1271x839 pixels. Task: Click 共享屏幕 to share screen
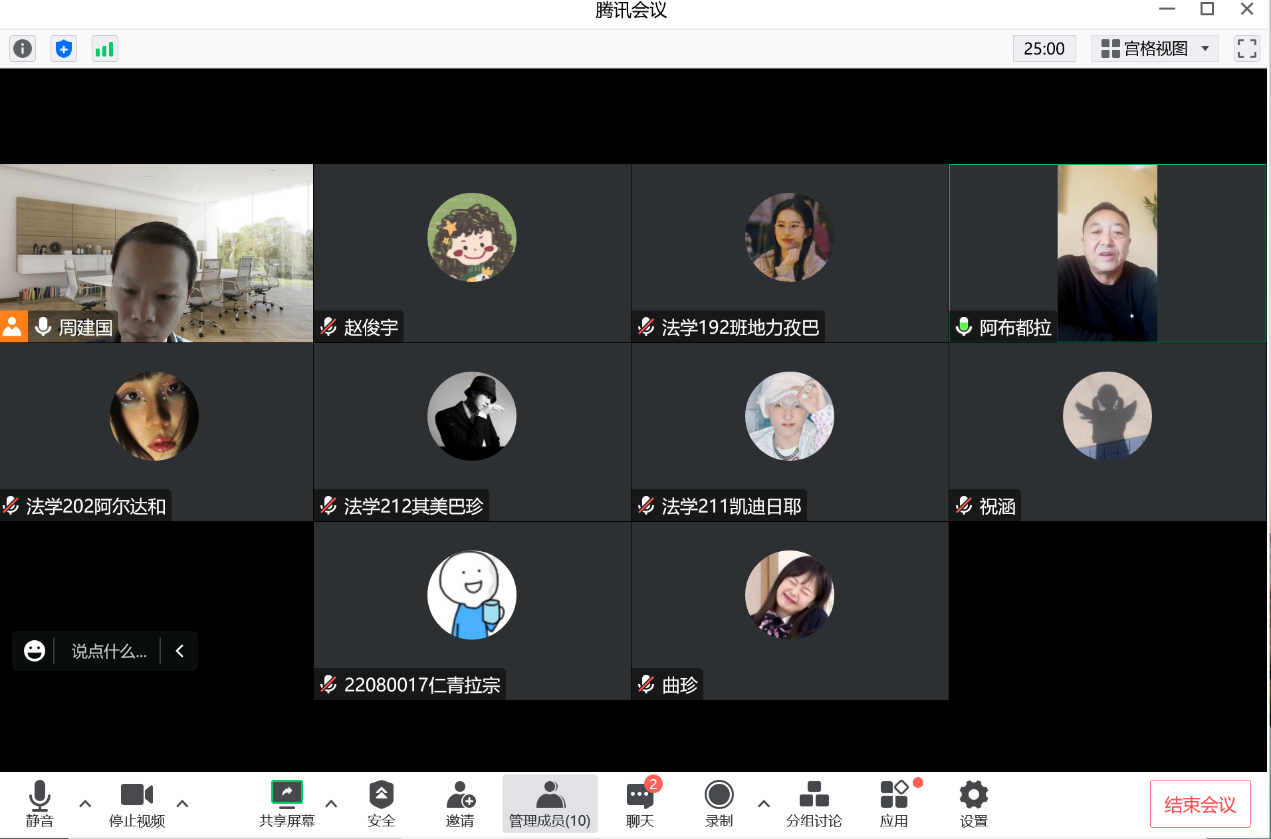click(x=287, y=804)
